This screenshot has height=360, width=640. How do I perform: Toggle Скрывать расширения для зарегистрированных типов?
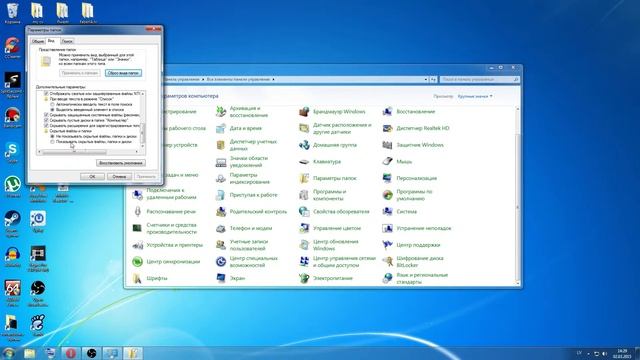tap(46, 126)
